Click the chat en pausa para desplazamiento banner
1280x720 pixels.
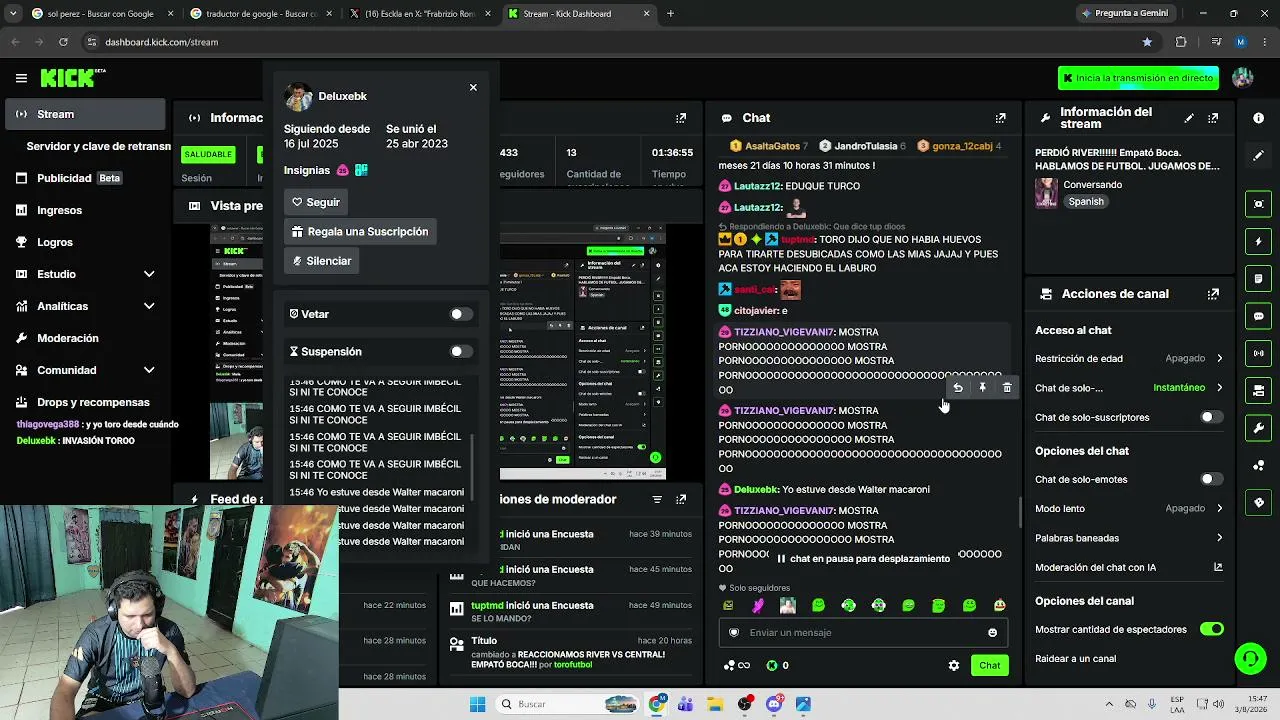863,559
